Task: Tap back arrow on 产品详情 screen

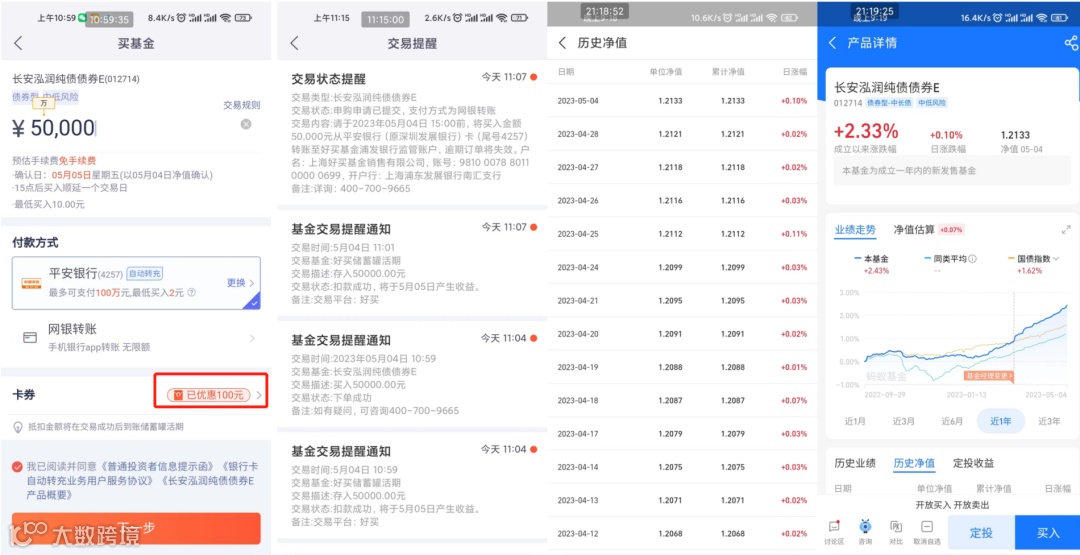Action: click(x=832, y=43)
